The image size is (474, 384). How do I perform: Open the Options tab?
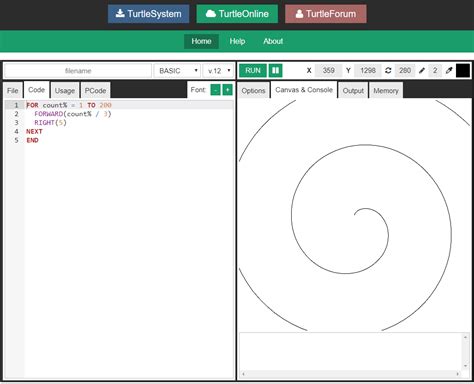pyautogui.click(x=253, y=91)
